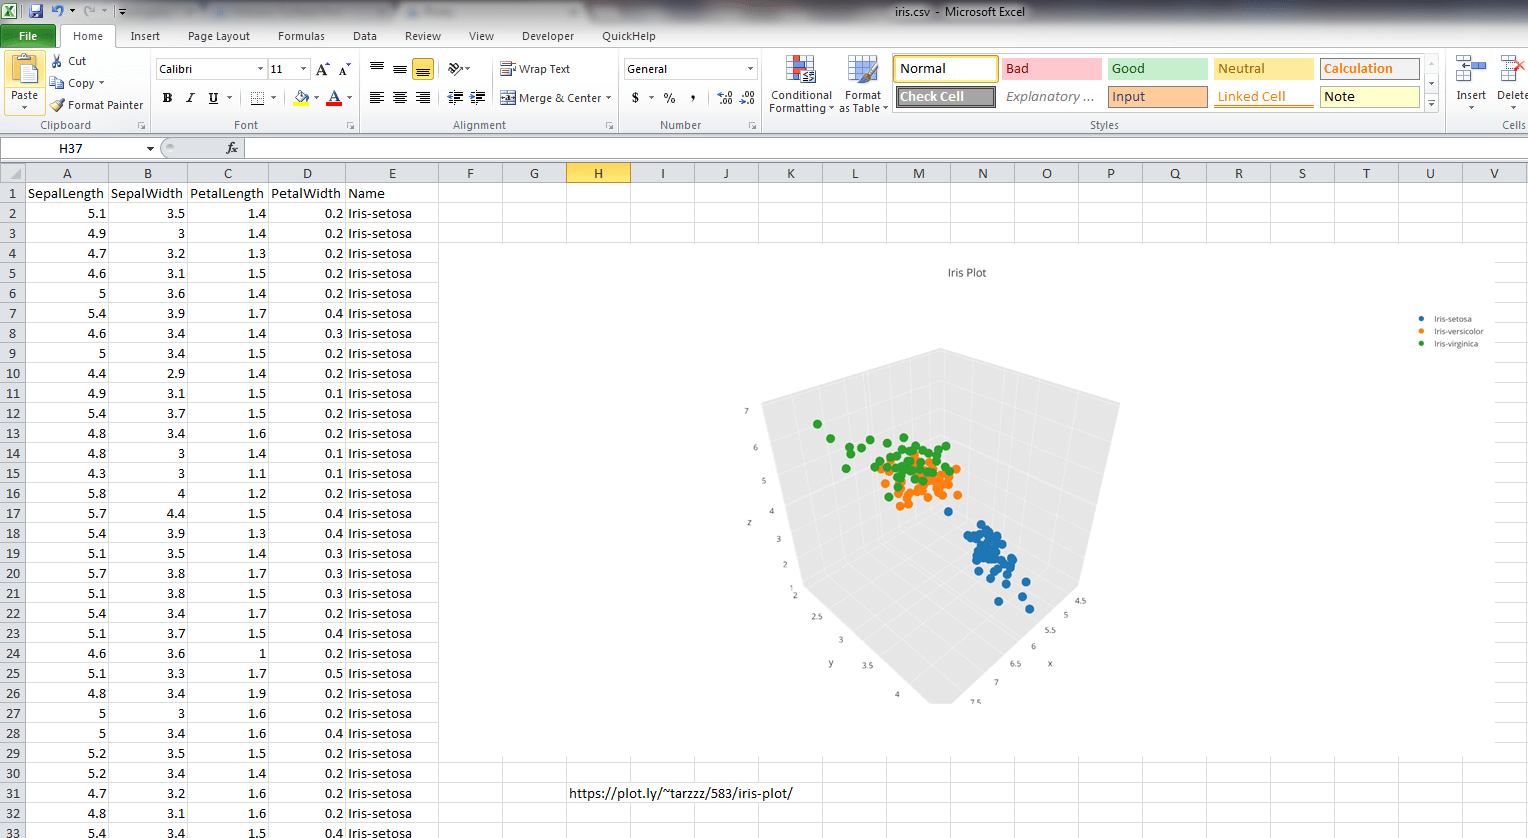Switch to the Page Layout tab
The image size is (1528, 838).
pos(219,36)
